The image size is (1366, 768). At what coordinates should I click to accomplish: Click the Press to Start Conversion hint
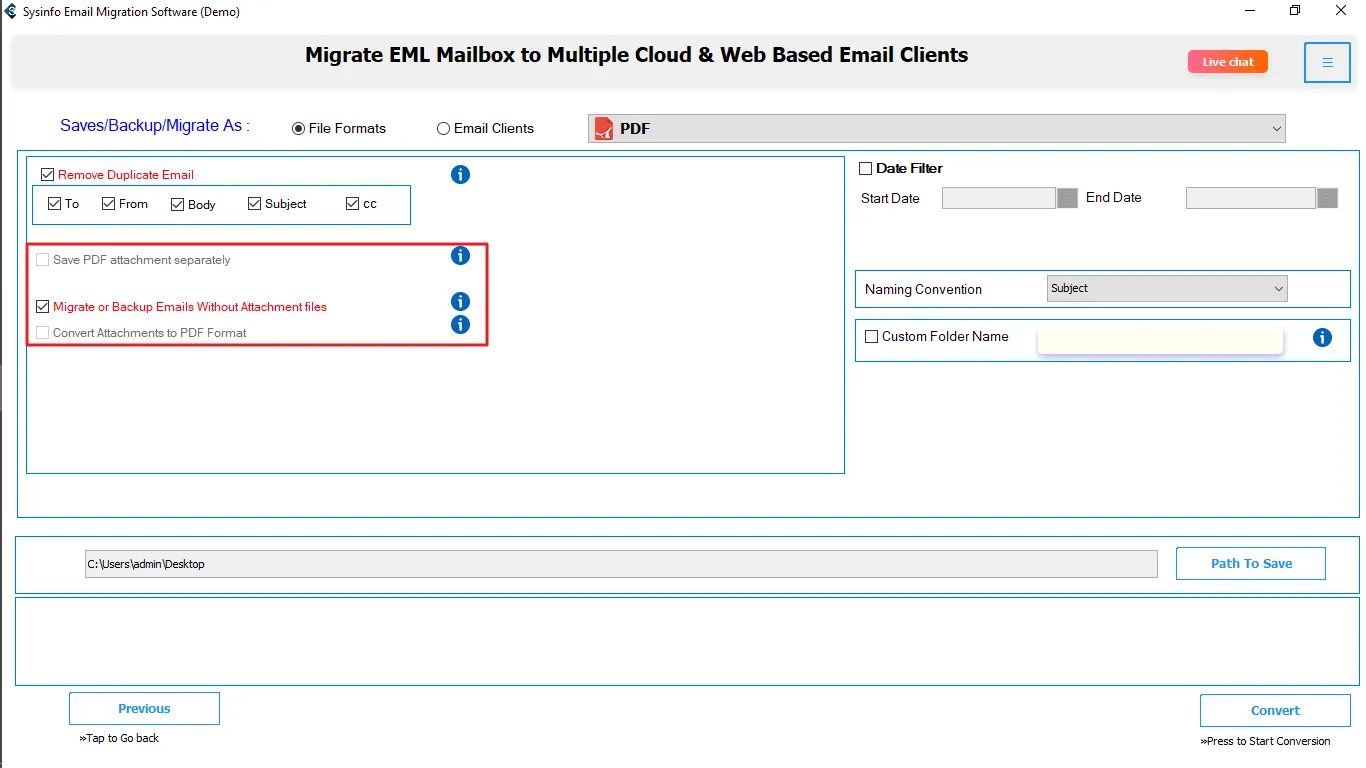coord(1265,741)
